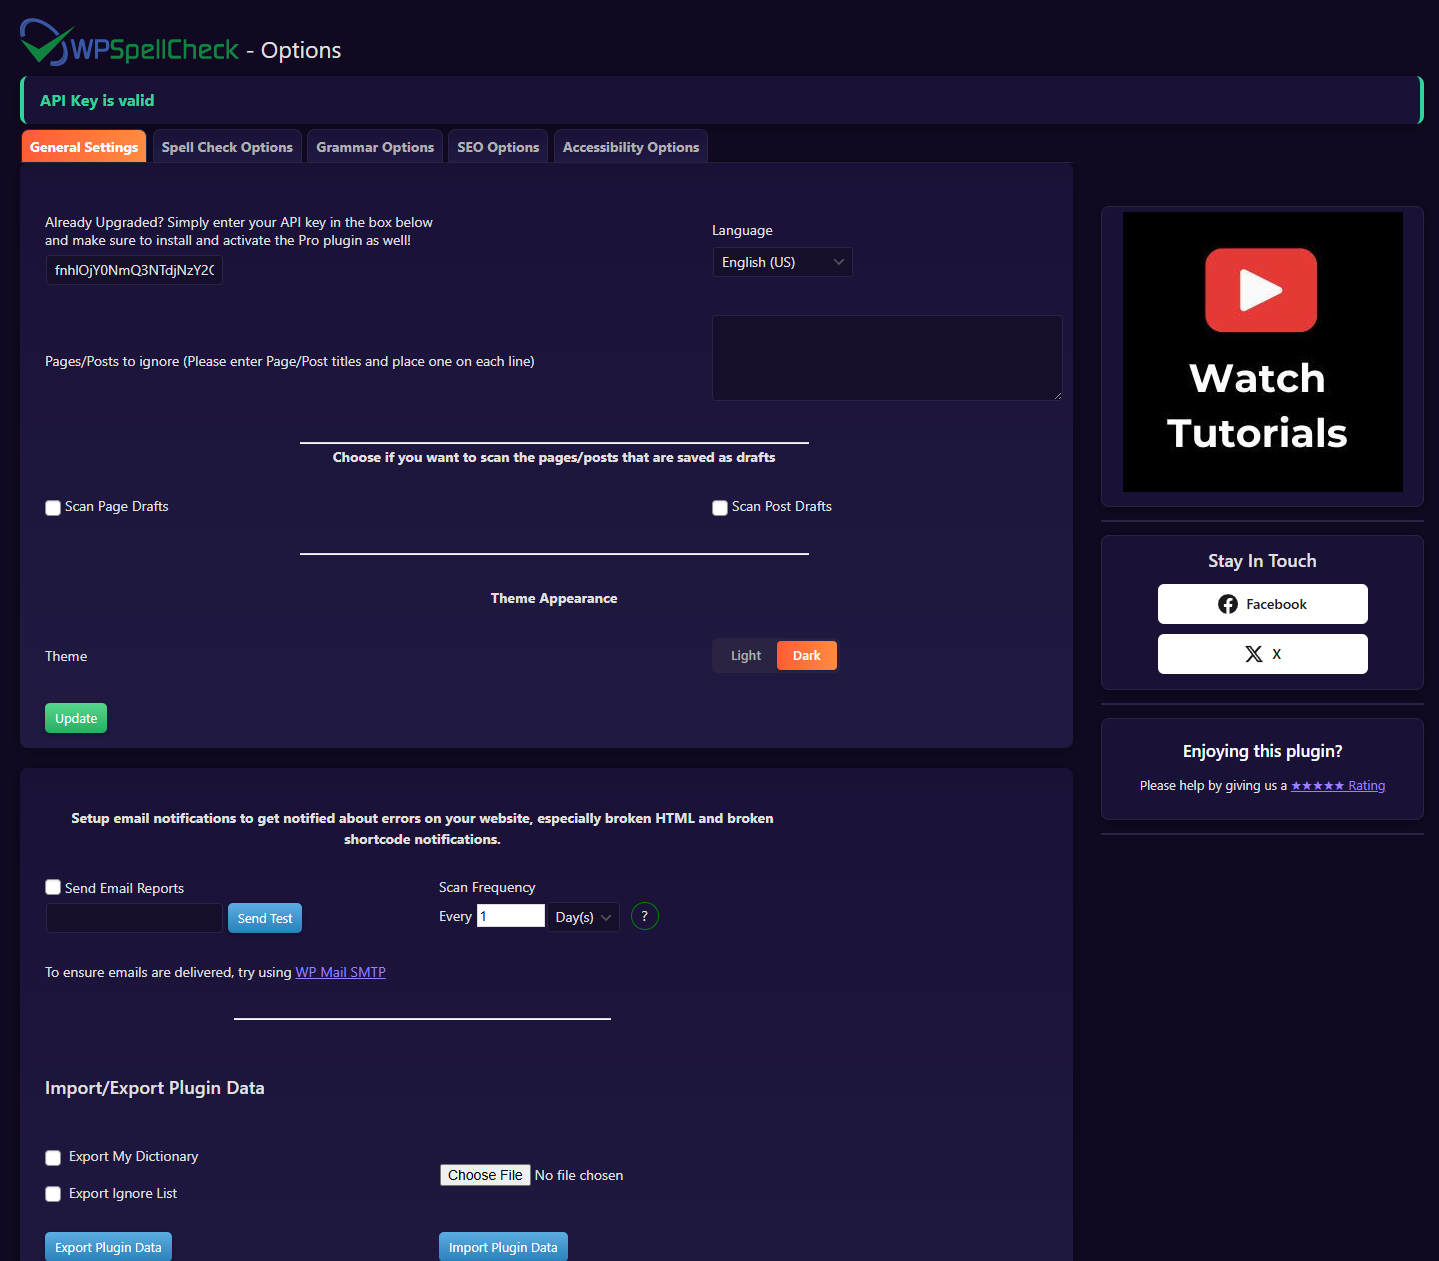Click the 'Scan Frequency' label
The image size is (1439, 1261).
[x=487, y=887]
